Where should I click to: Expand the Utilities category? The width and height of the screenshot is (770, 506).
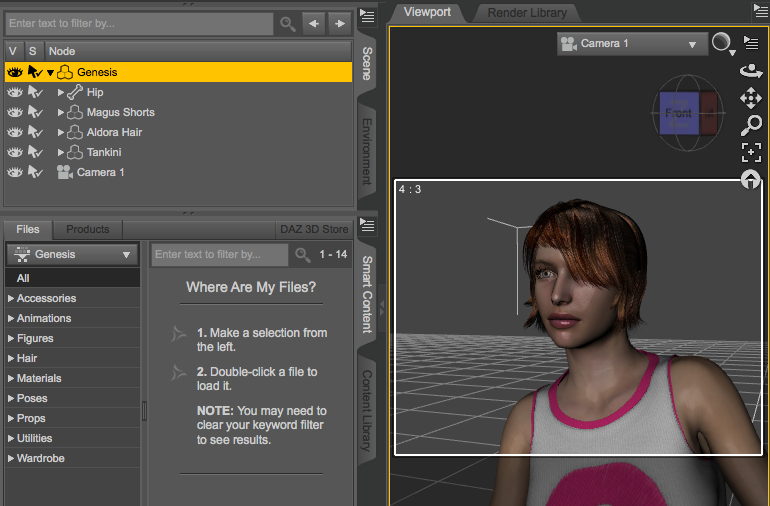[x=11, y=438]
